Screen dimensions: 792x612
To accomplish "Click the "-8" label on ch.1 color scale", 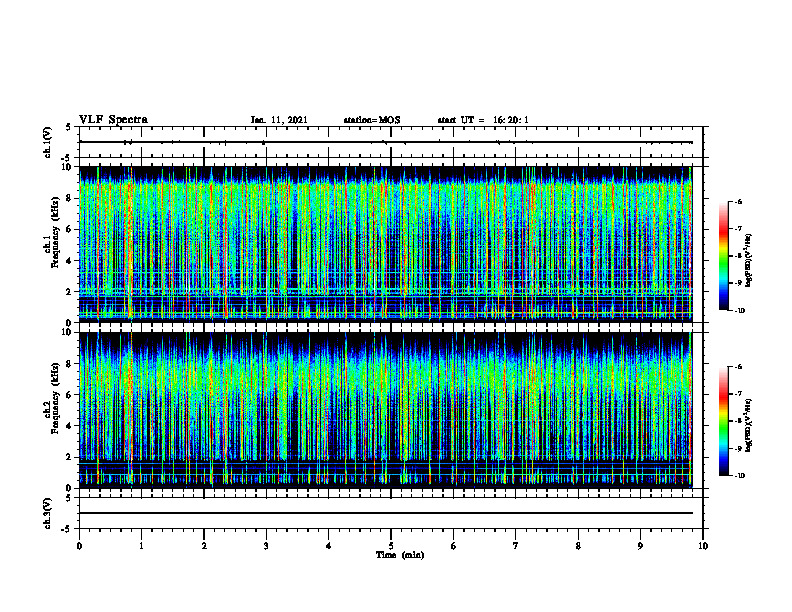I will [738, 256].
